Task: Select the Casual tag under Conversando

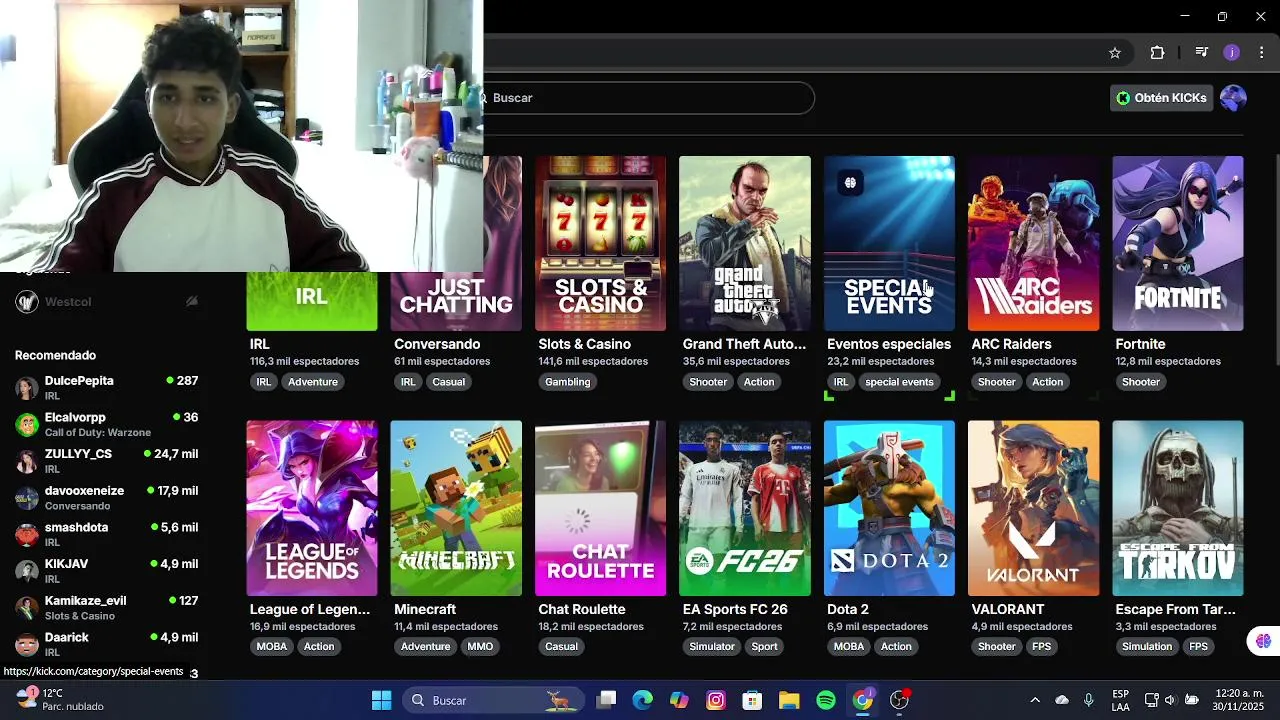Action: pyautogui.click(x=448, y=382)
